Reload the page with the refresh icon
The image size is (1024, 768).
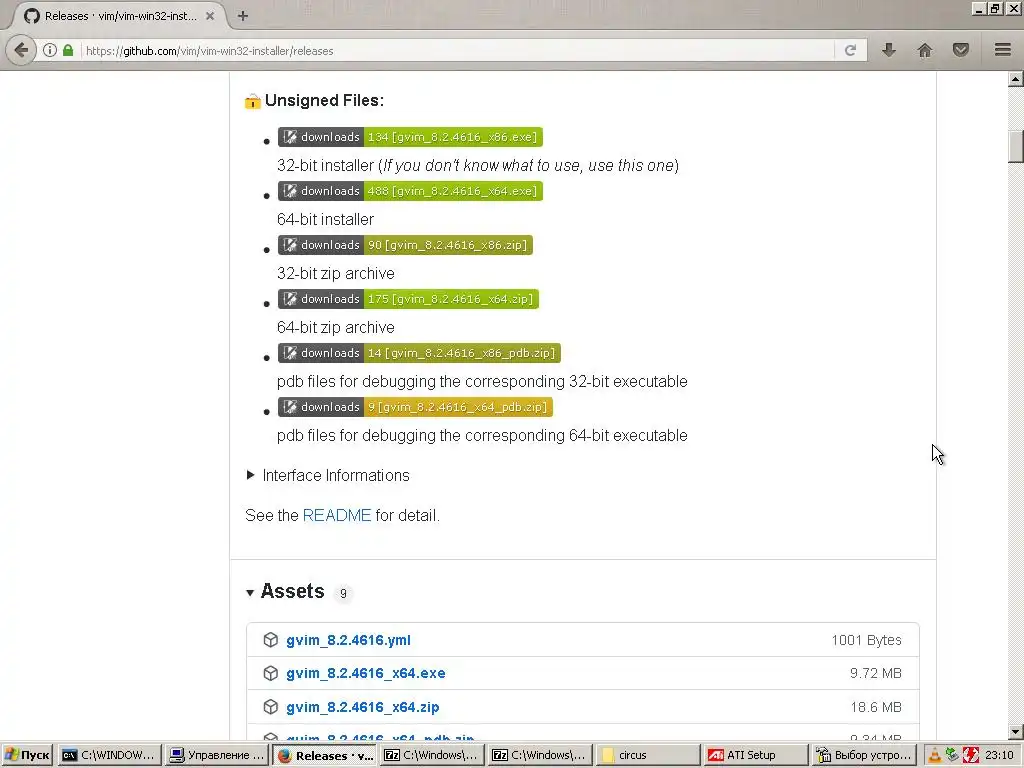coord(850,50)
